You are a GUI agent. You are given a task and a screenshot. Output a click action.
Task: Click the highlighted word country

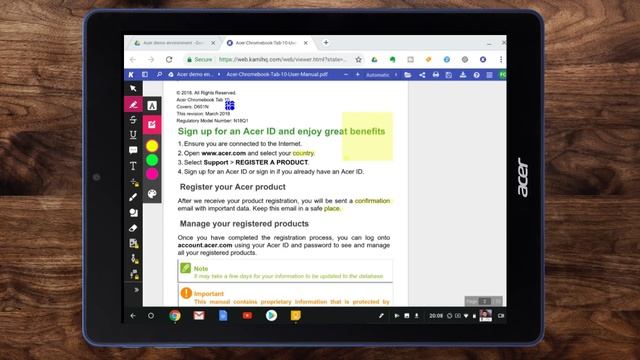[x=303, y=153]
